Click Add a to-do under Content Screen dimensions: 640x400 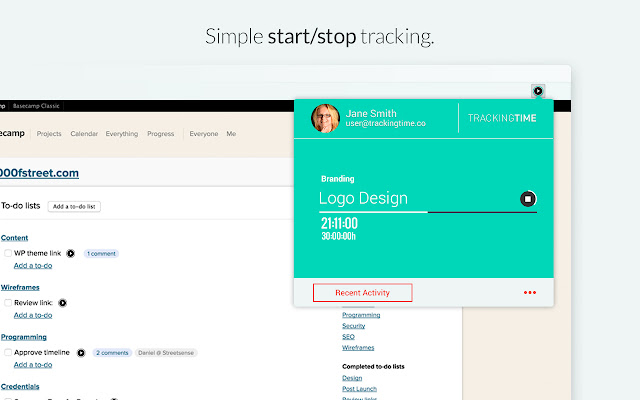click(34, 266)
